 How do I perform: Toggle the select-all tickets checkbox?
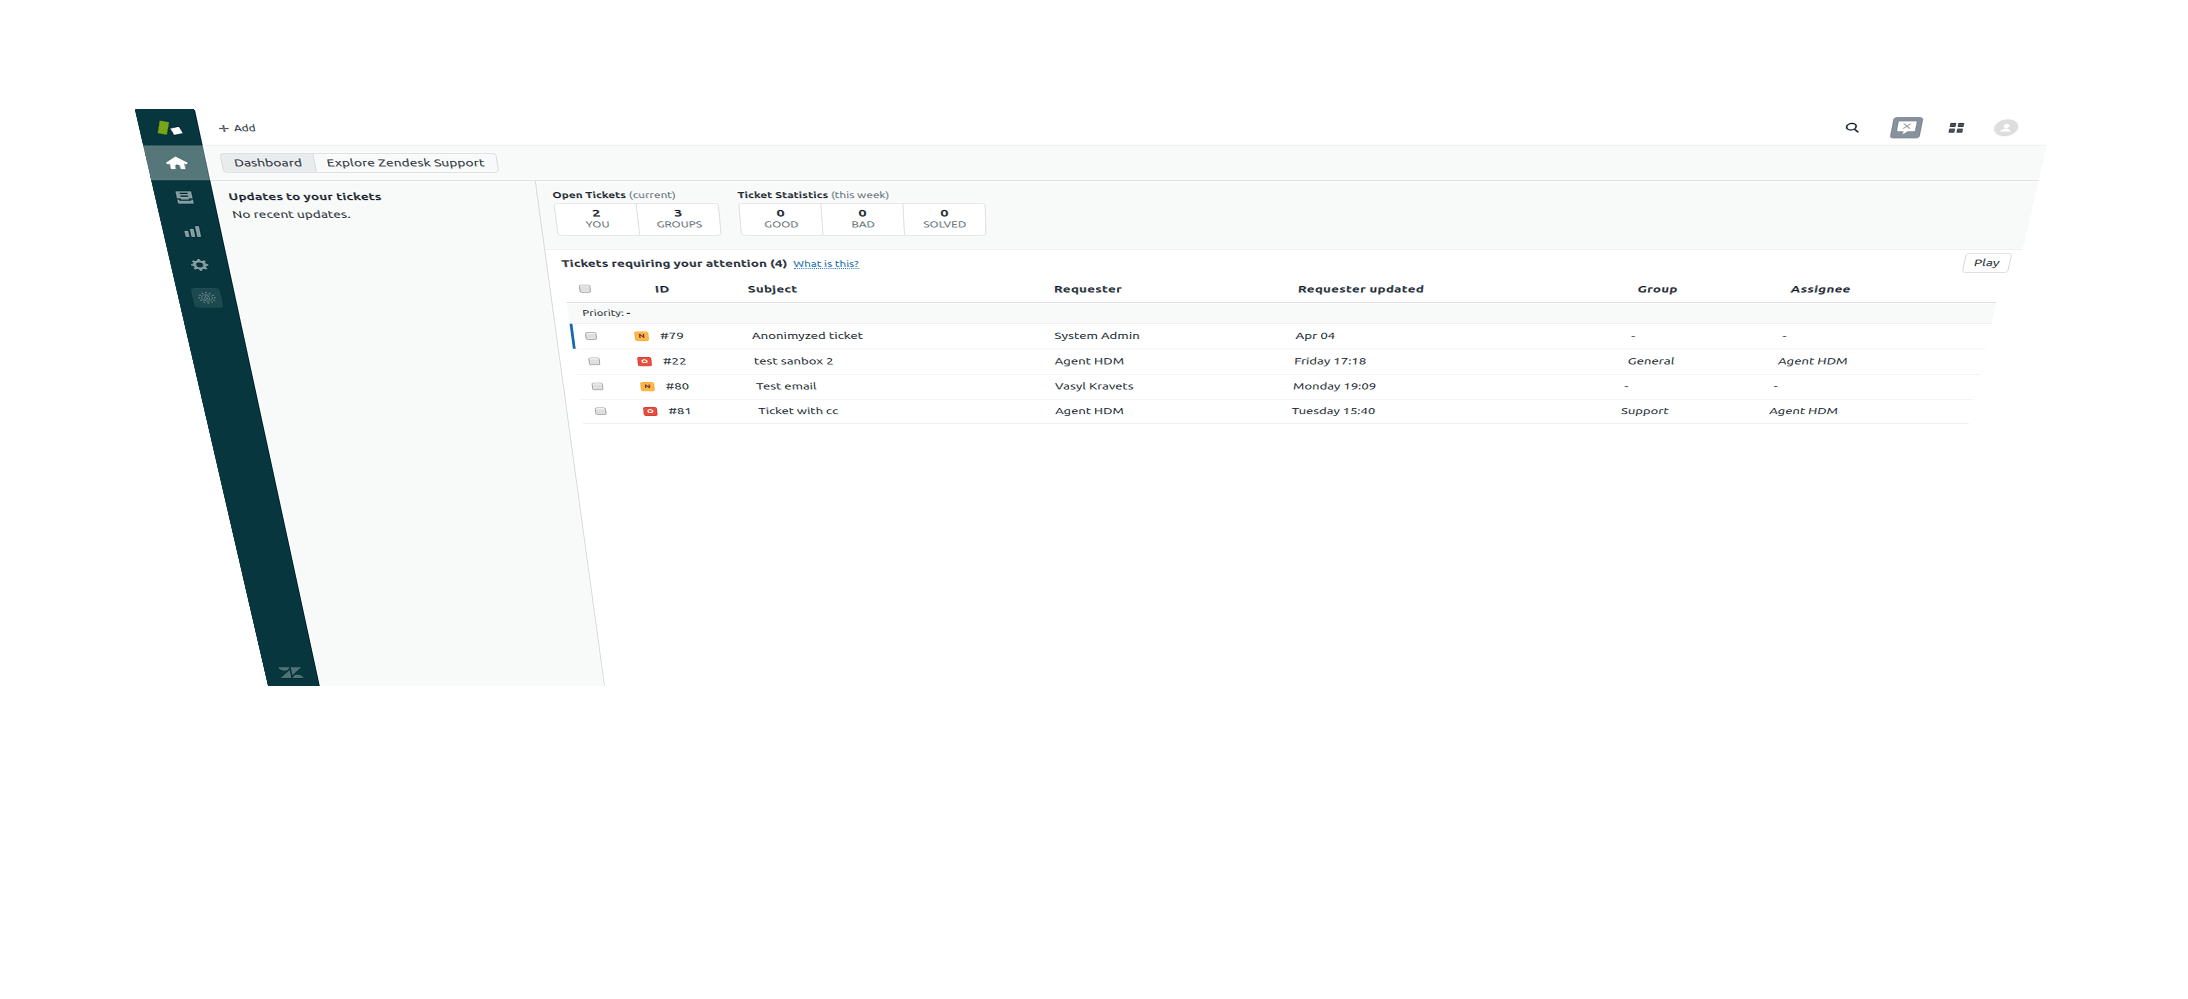click(585, 289)
